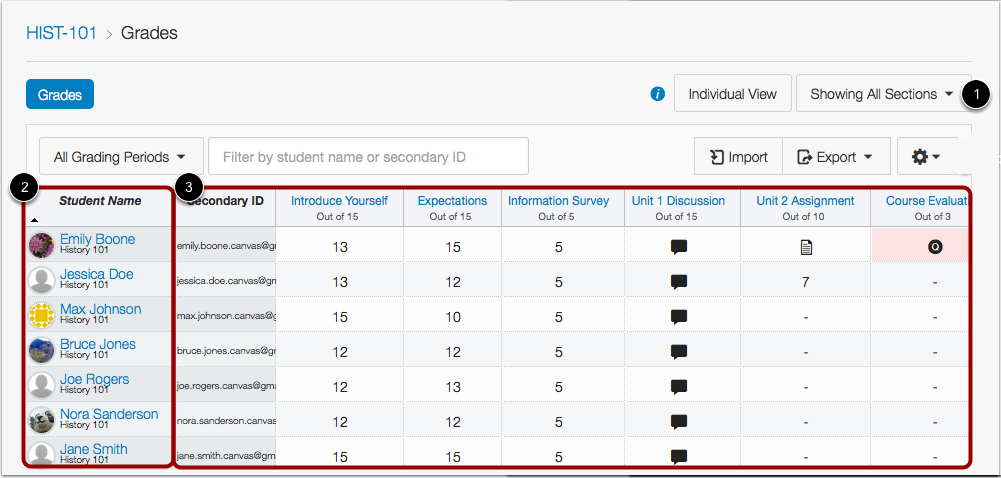The width and height of the screenshot is (1001, 478).
Task: Click Max Johnson's avatar picture
Action: coord(41,316)
